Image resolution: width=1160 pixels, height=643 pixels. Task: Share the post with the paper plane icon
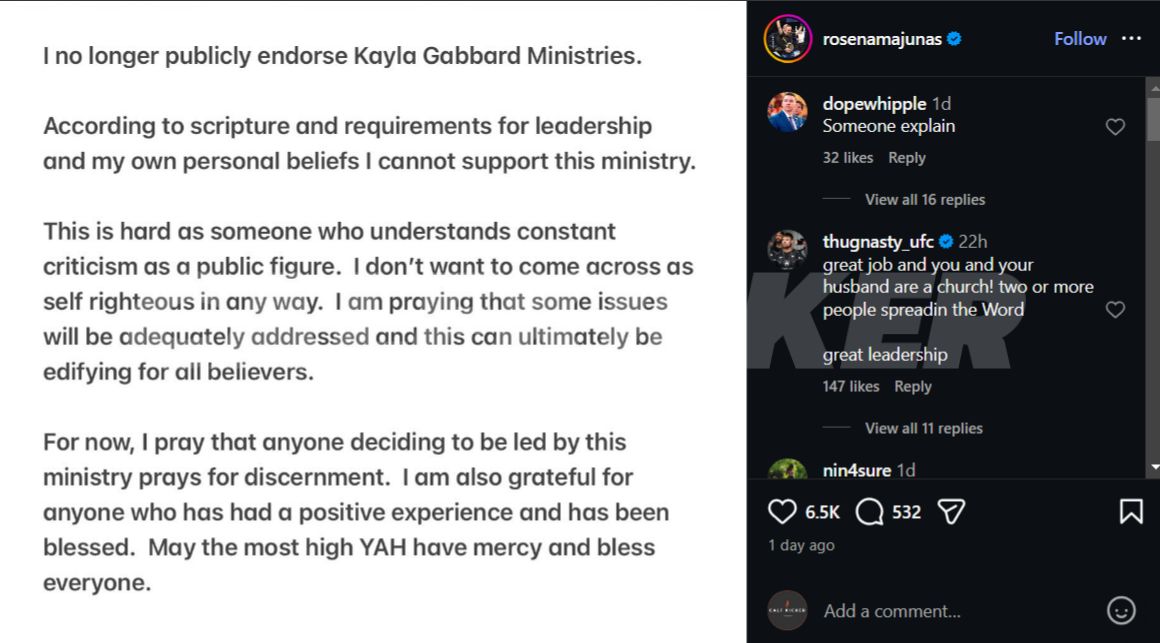click(951, 512)
